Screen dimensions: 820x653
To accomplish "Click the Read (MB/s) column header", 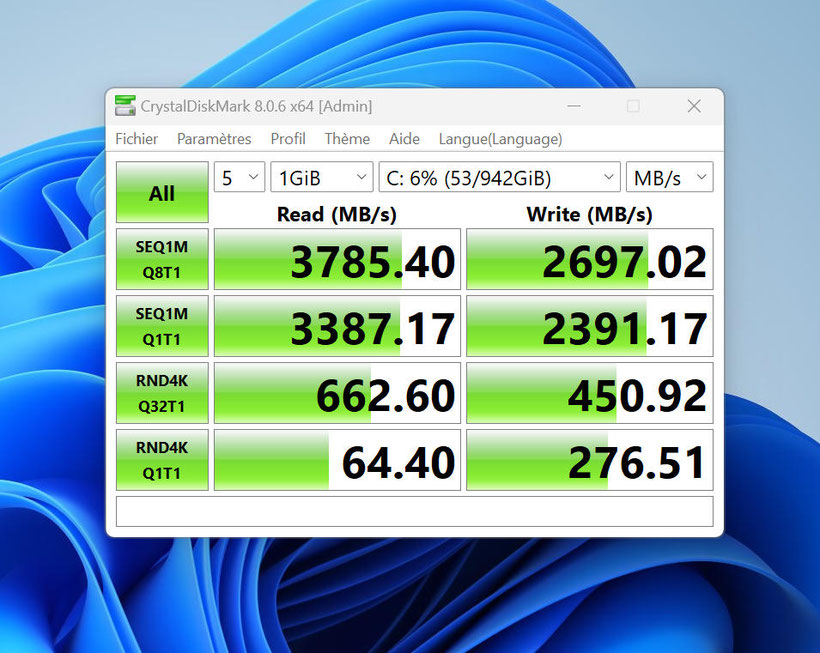I will 337,214.
